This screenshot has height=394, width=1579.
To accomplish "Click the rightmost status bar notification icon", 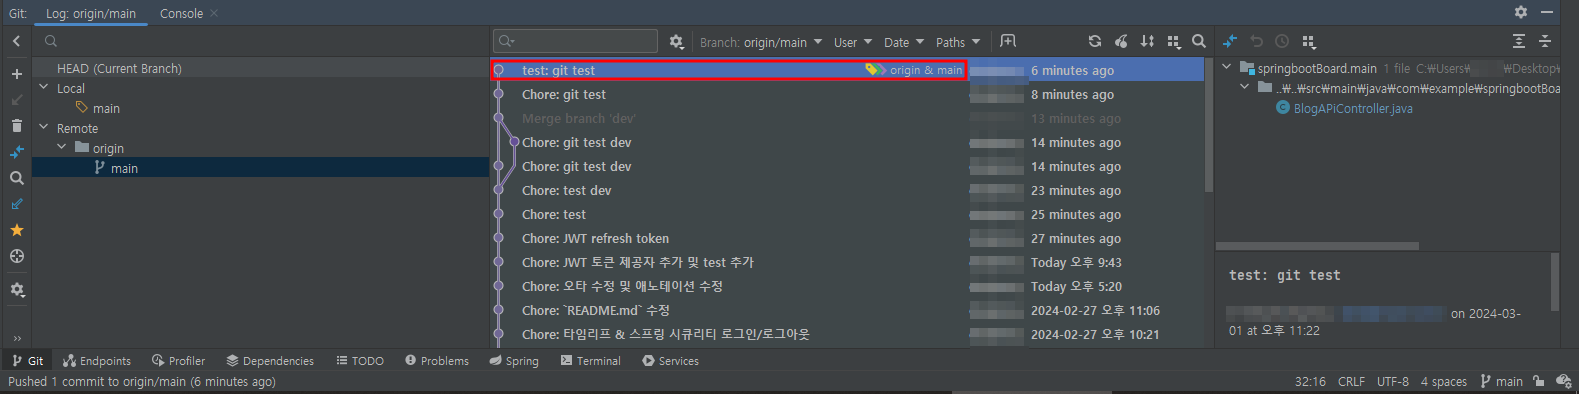I will click(1564, 381).
